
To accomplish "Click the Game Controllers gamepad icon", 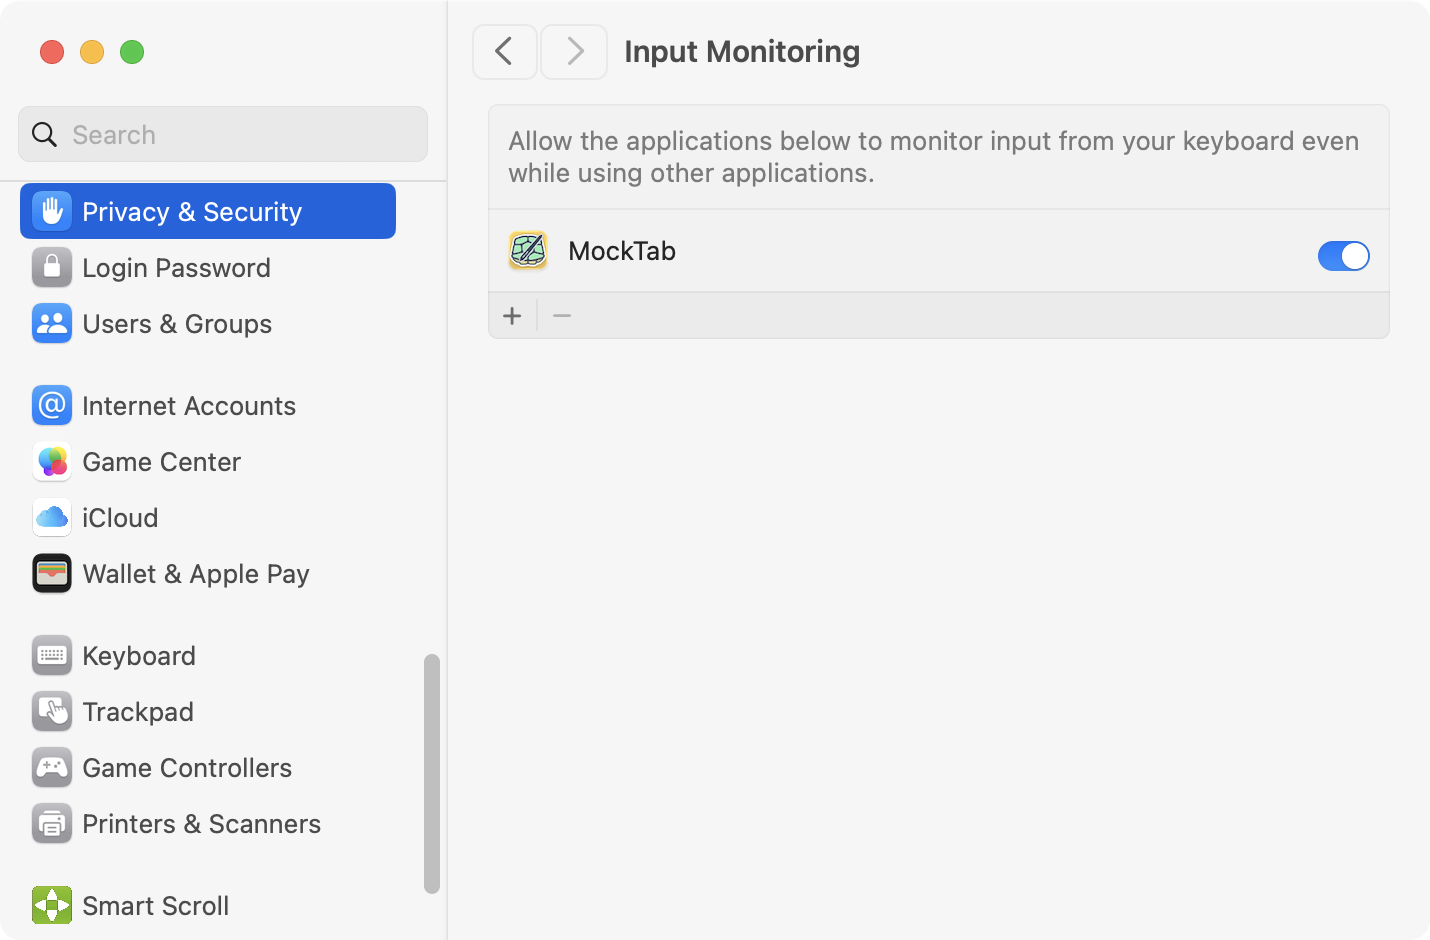I will pos(52,767).
